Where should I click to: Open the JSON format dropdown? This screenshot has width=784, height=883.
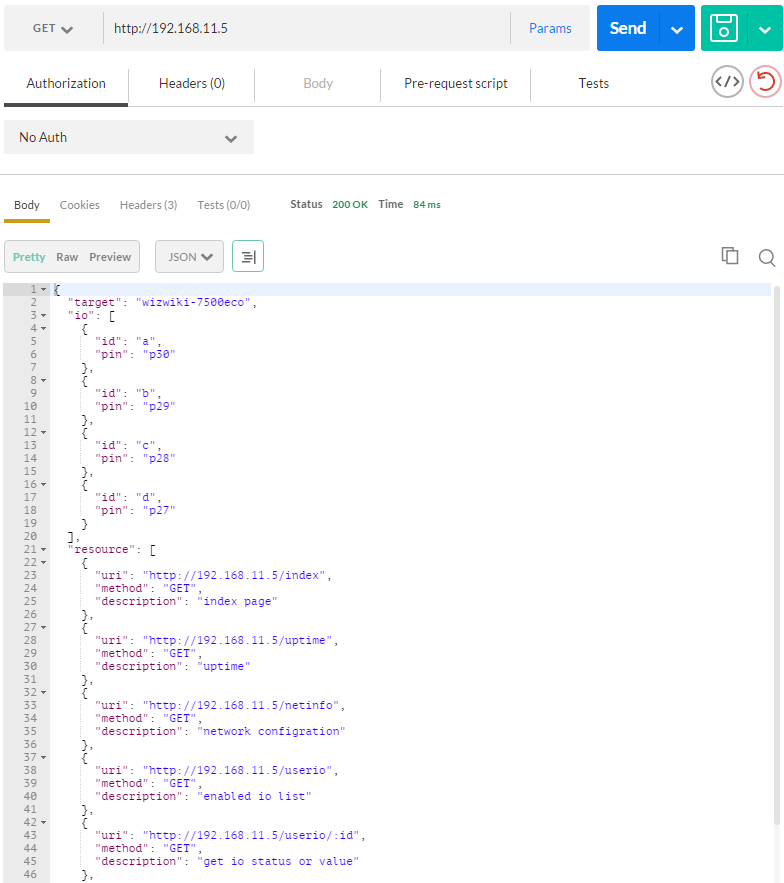189,257
